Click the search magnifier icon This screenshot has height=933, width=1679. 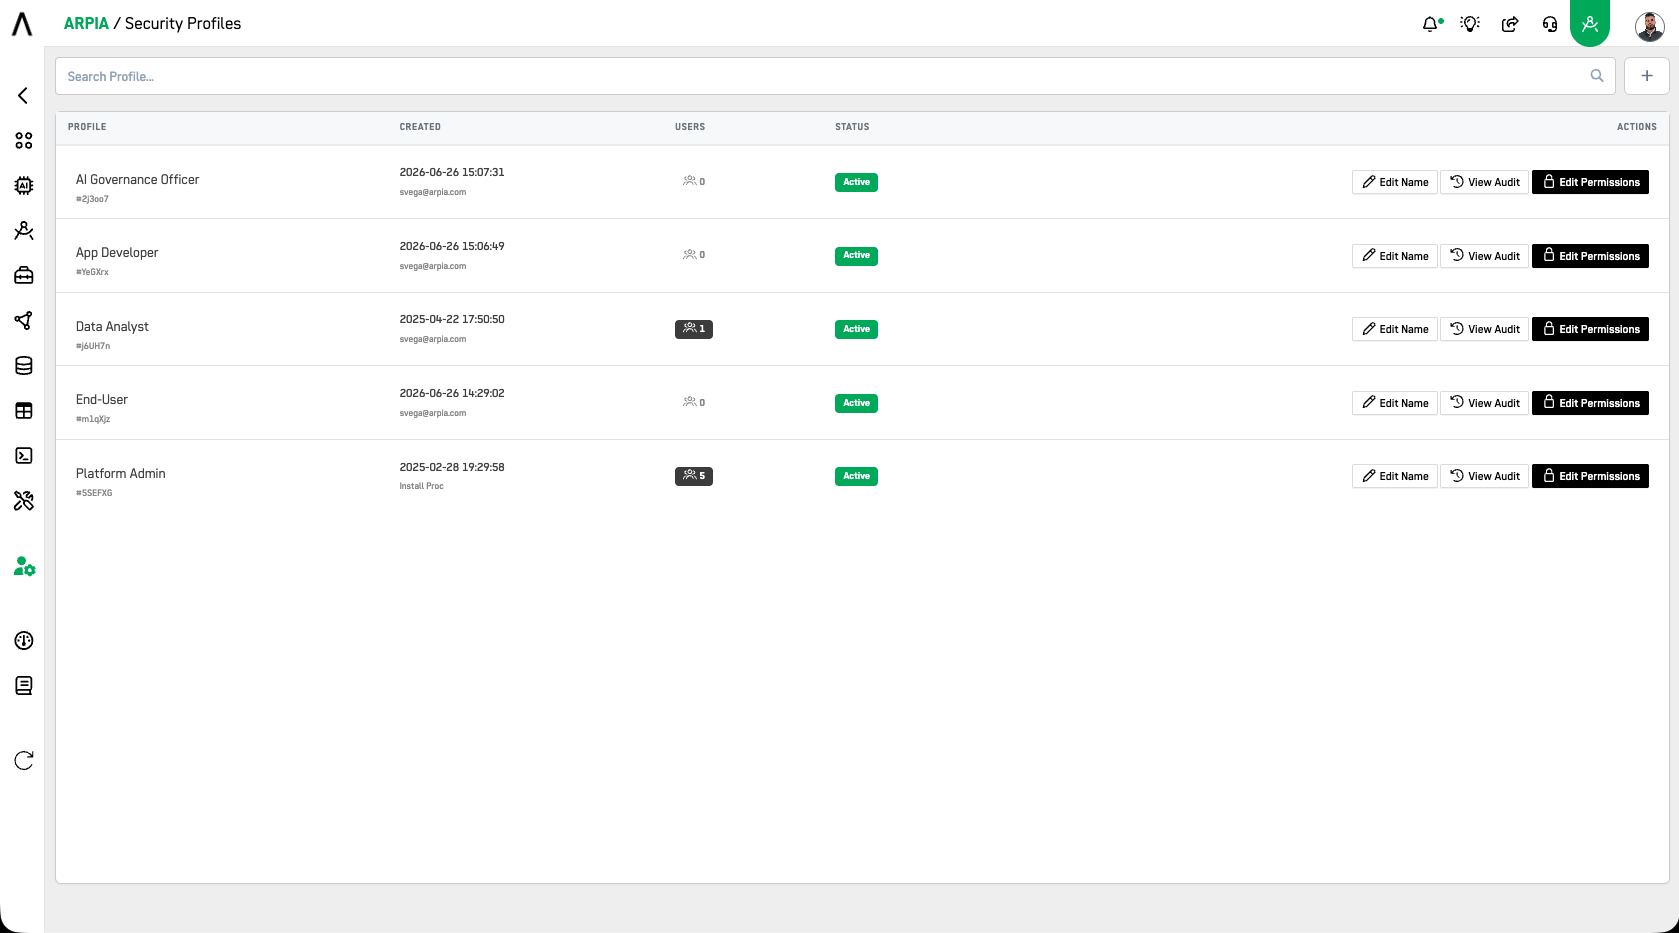pos(1597,76)
